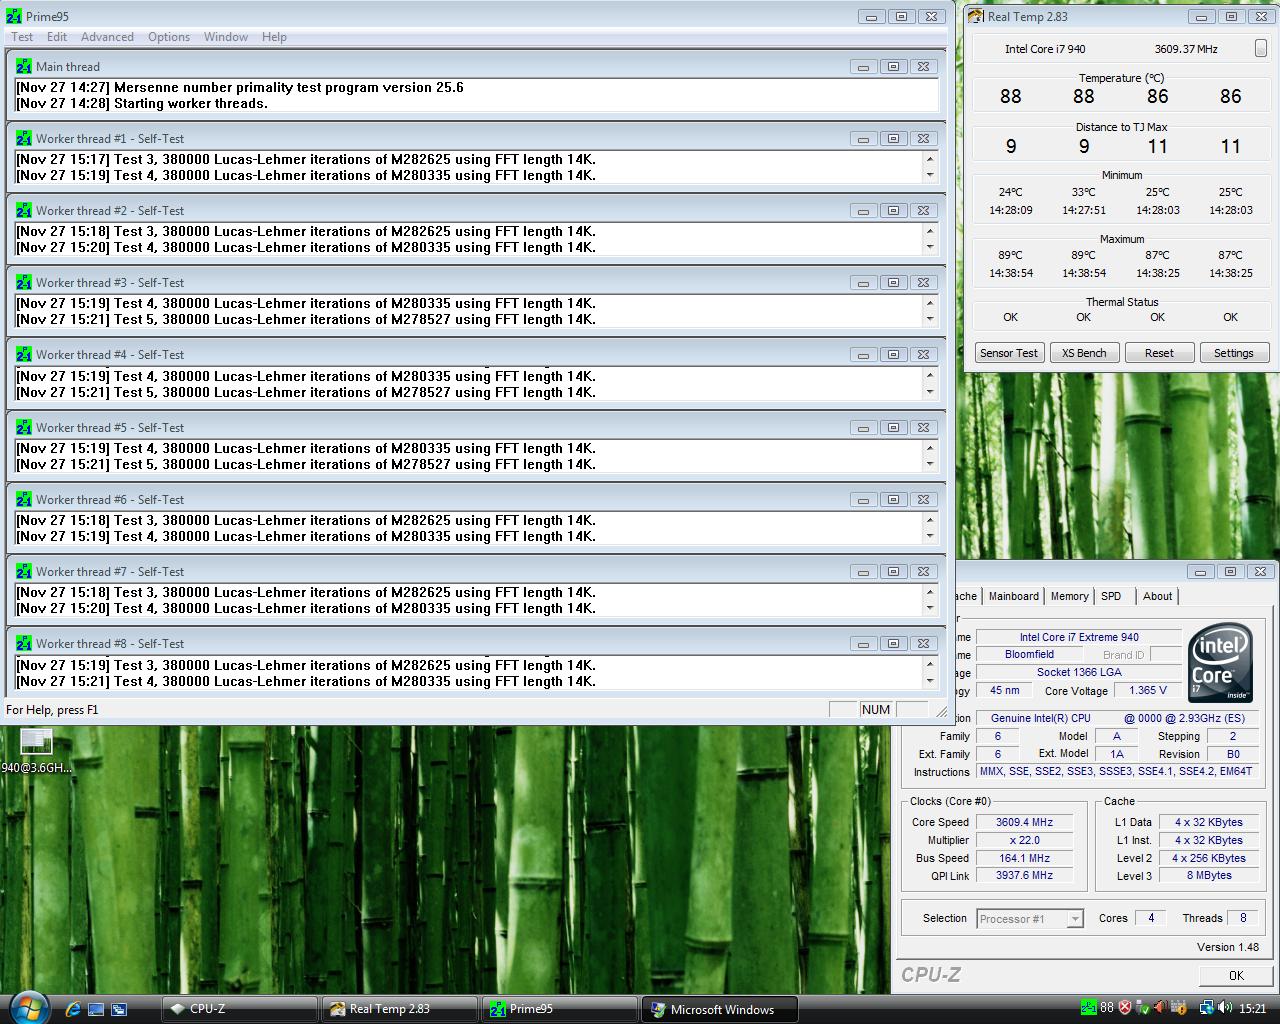Click the Core Speed 3609.4 MHz value
The image size is (1280, 1024).
point(1024,822)
